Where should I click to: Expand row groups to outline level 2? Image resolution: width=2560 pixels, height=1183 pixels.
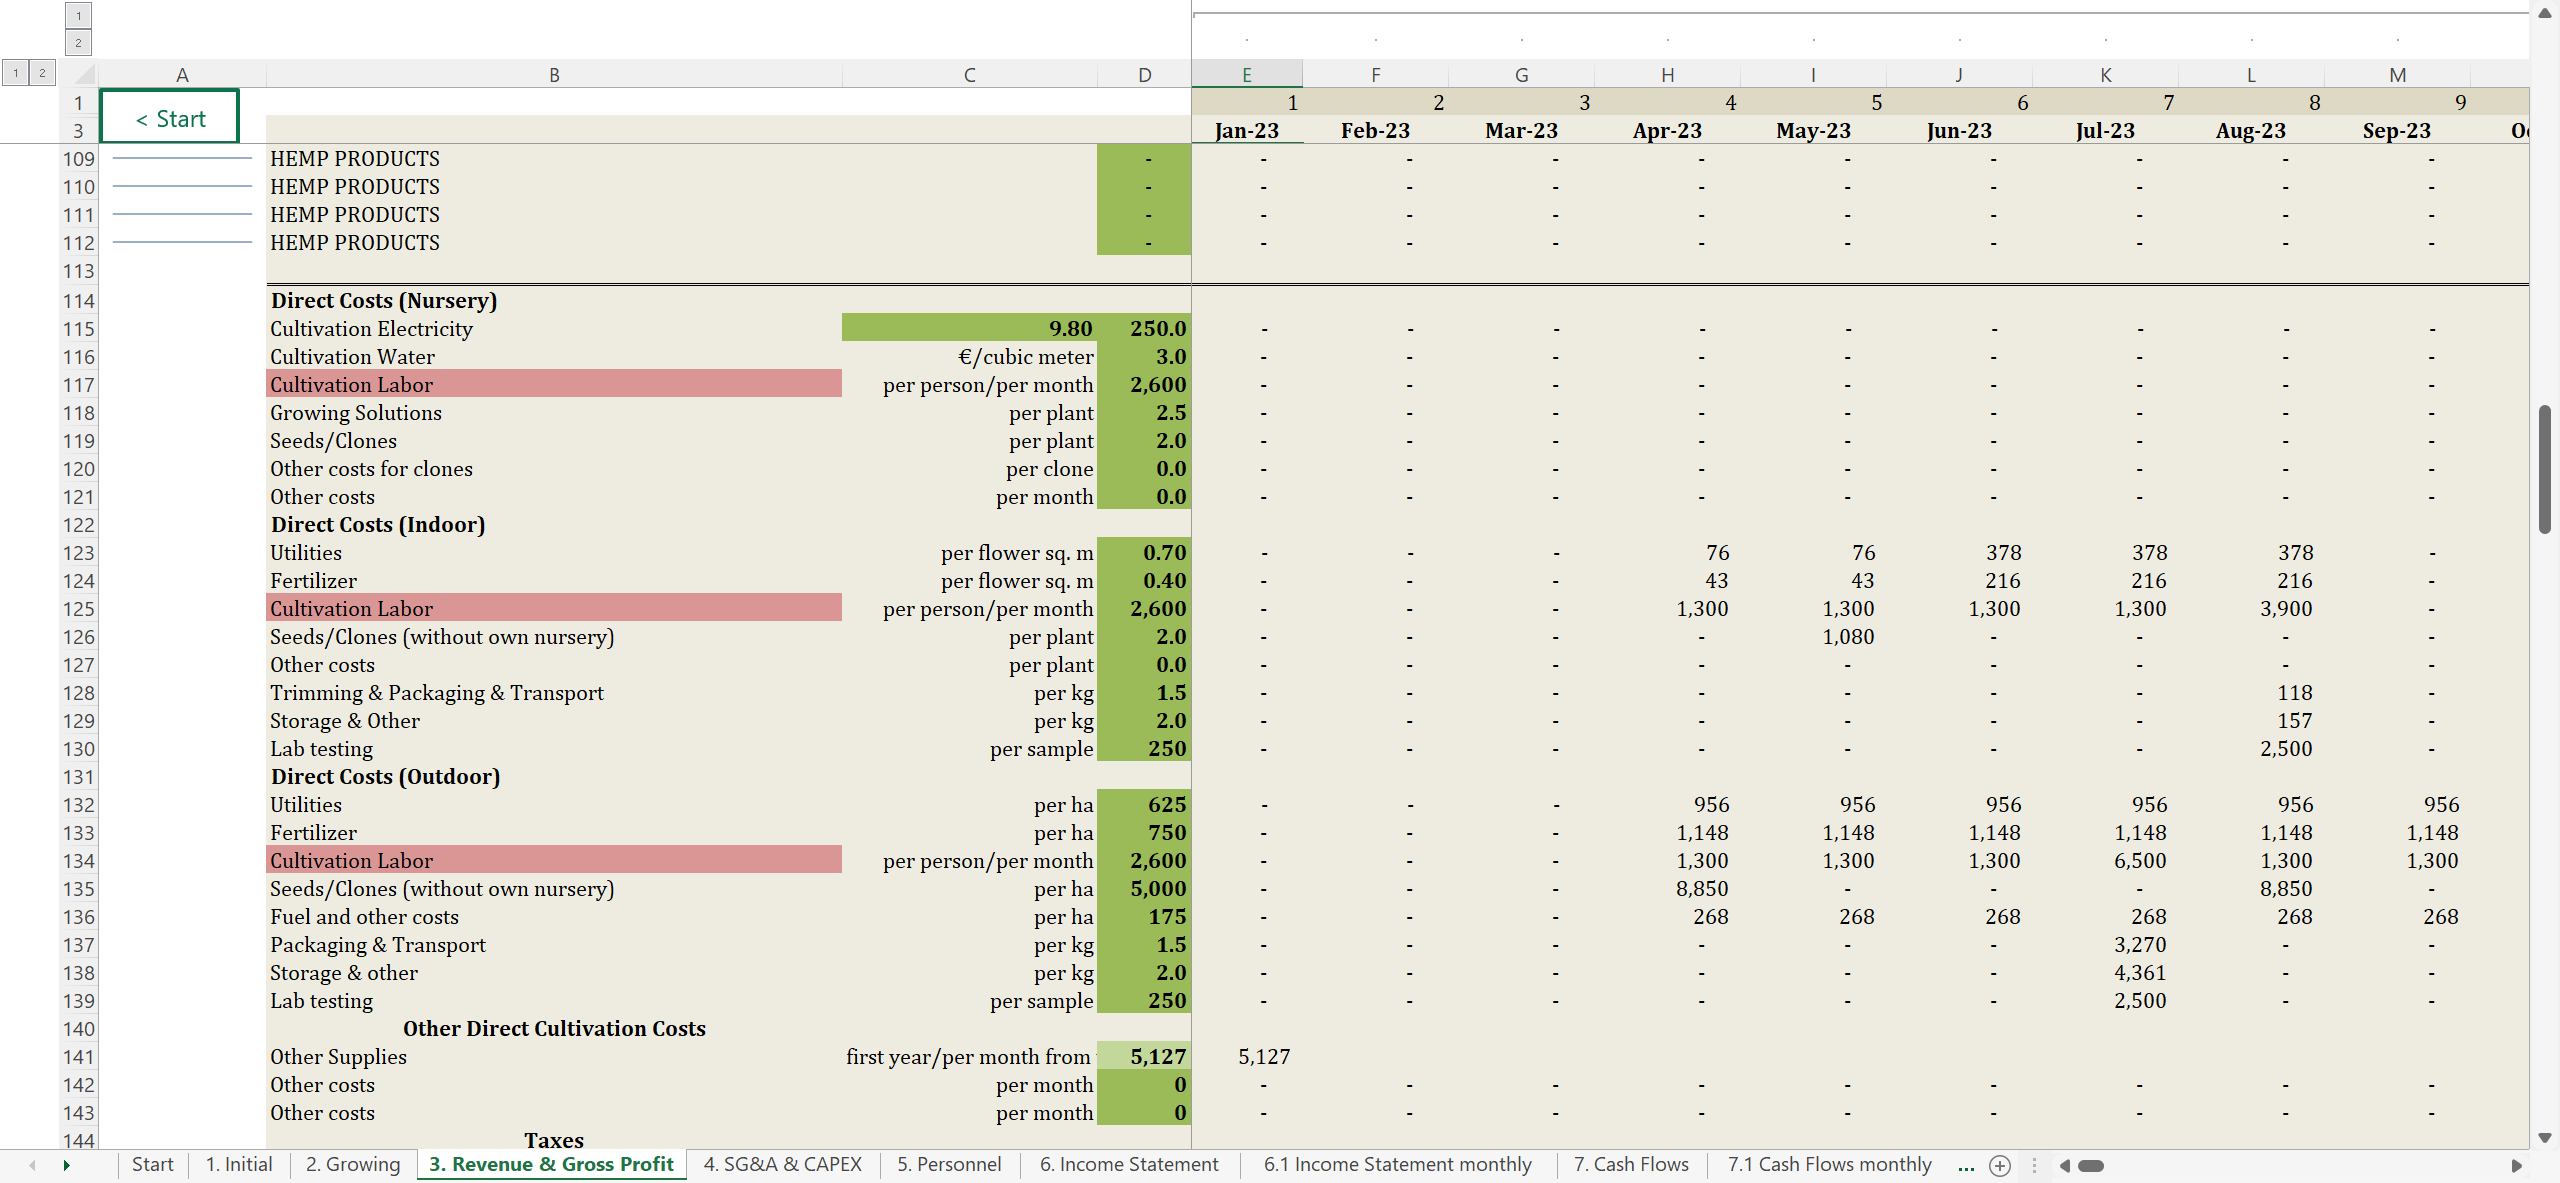[x=42, y=72]
